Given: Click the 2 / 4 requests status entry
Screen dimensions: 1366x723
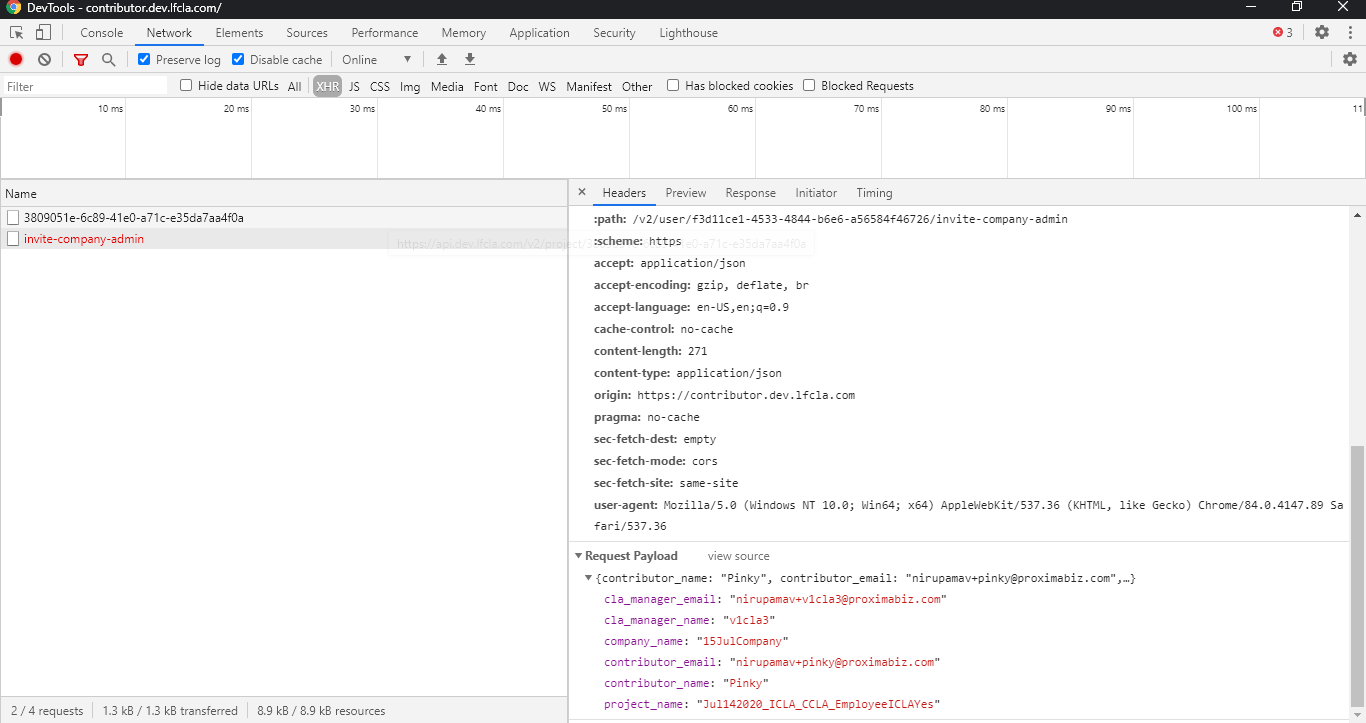Looking at the screenshot, I should 46,711.
